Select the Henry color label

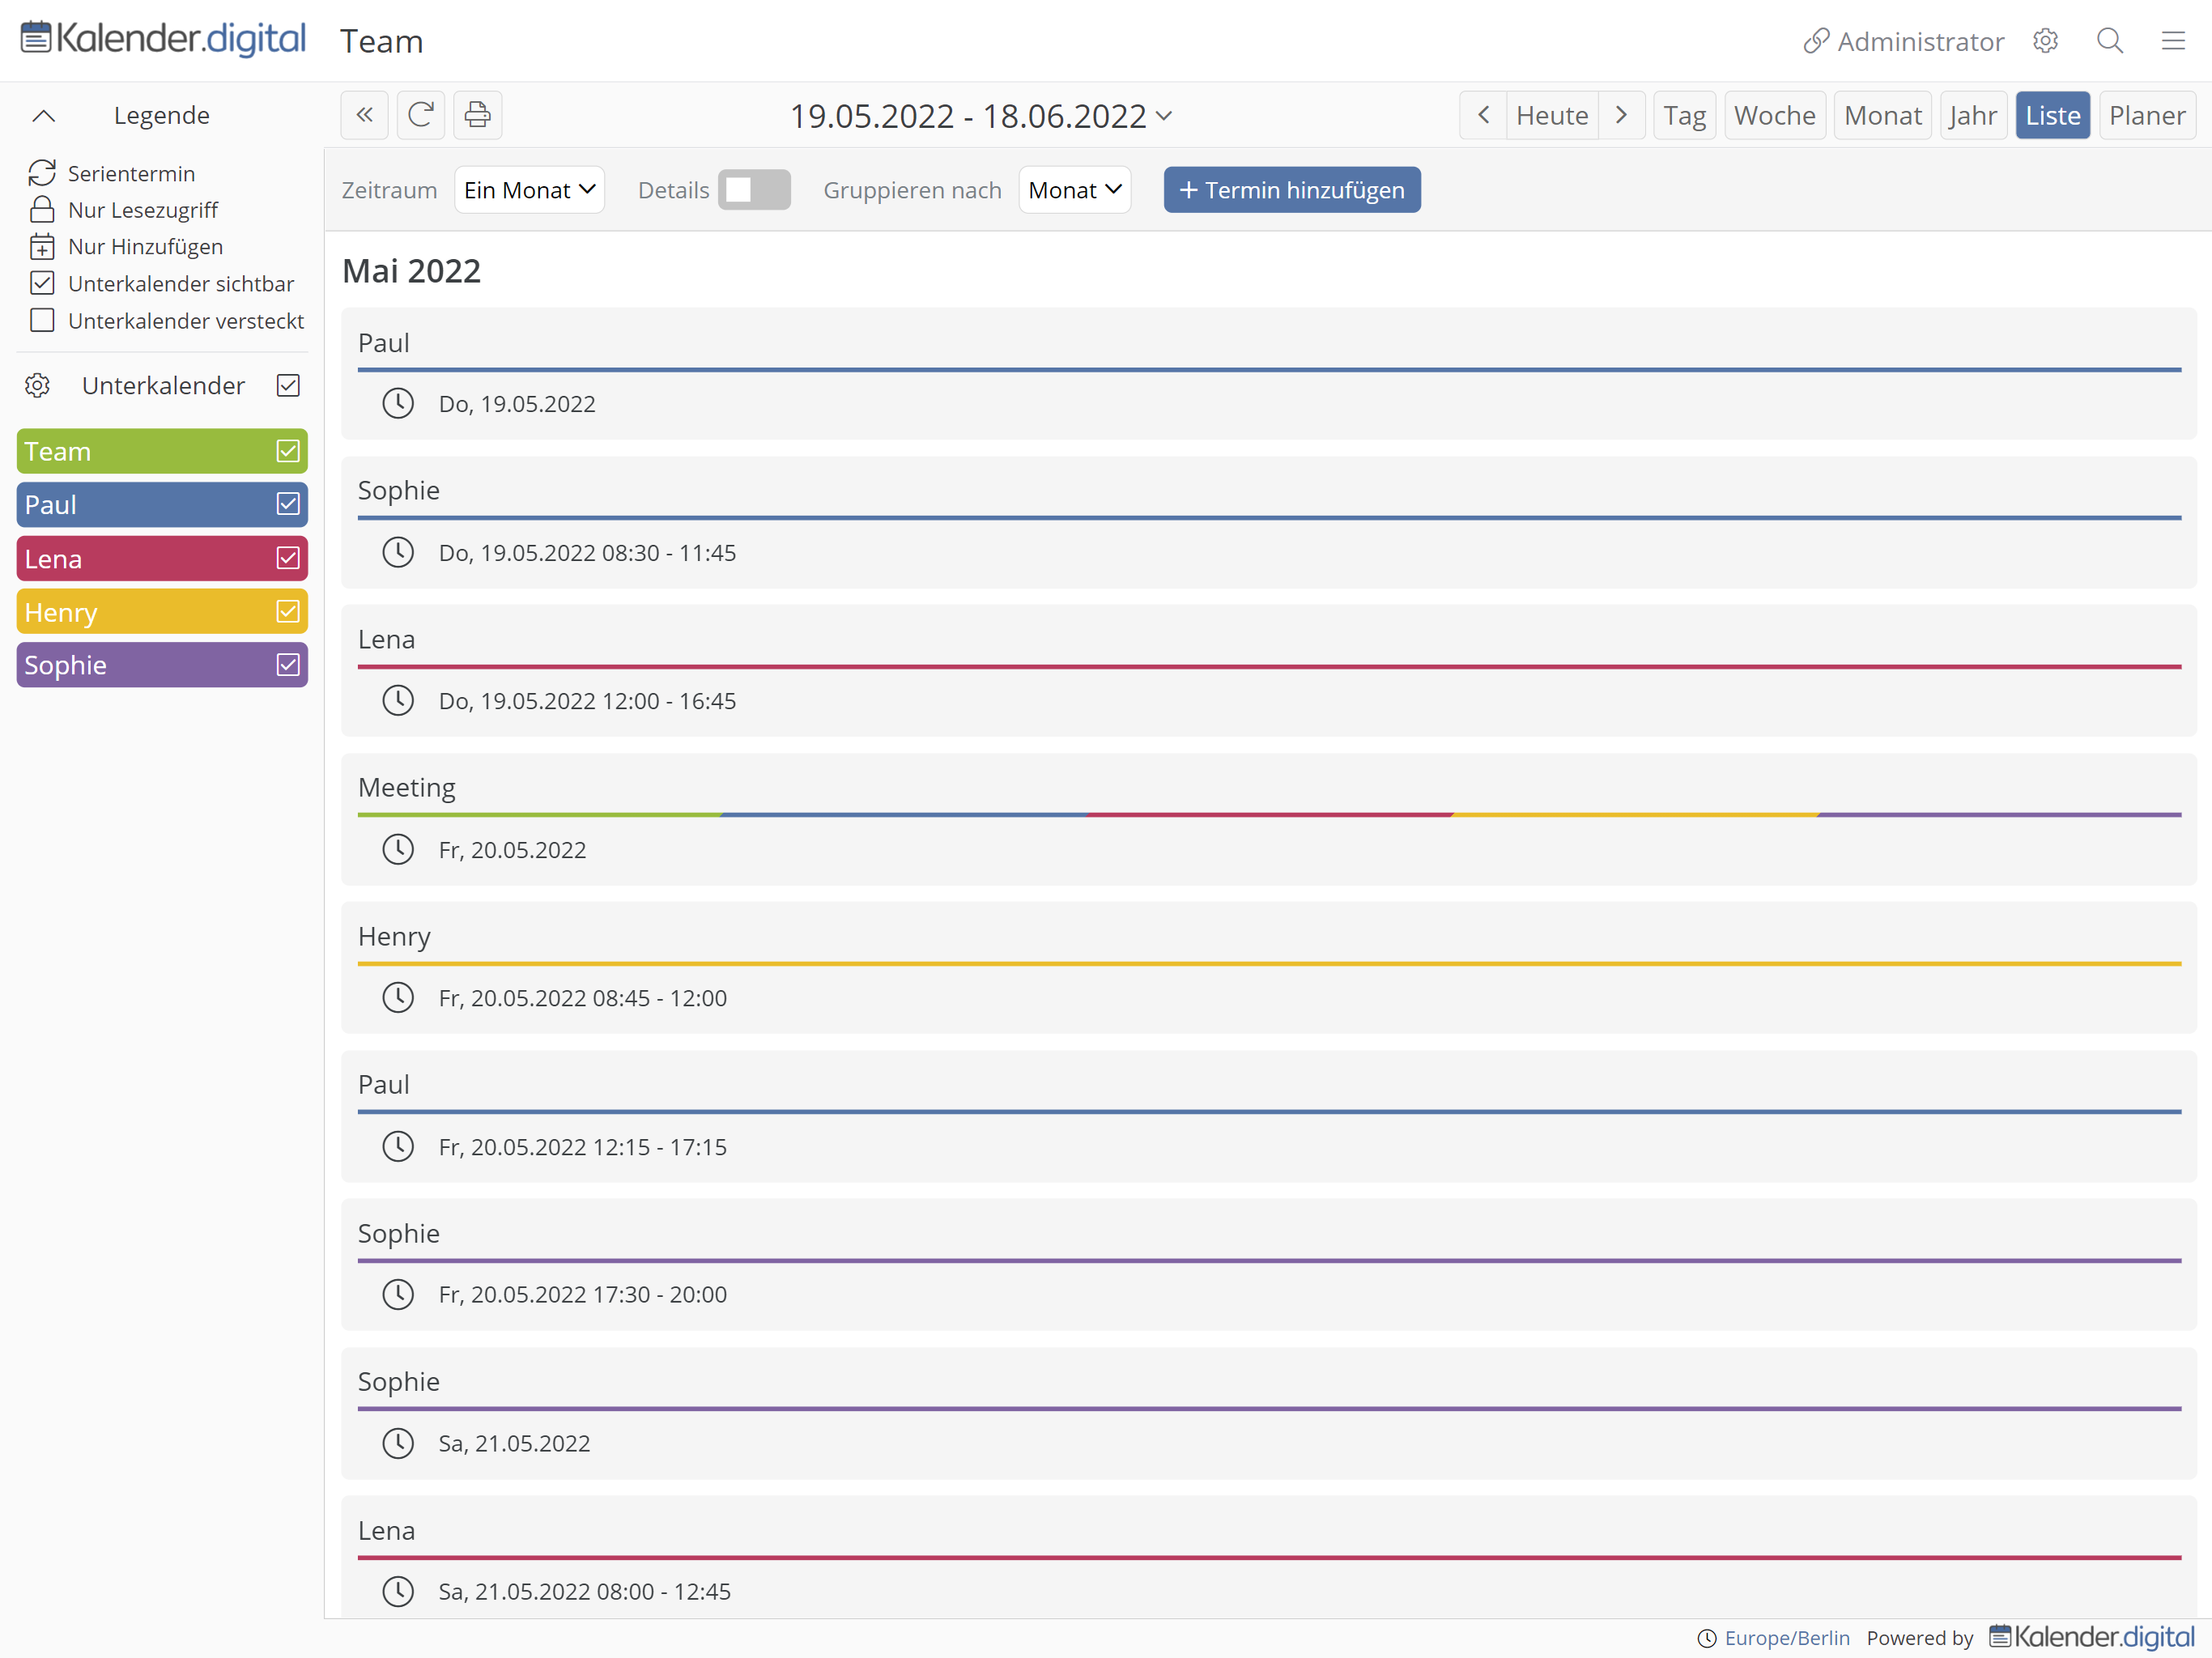tap(130, 611)
